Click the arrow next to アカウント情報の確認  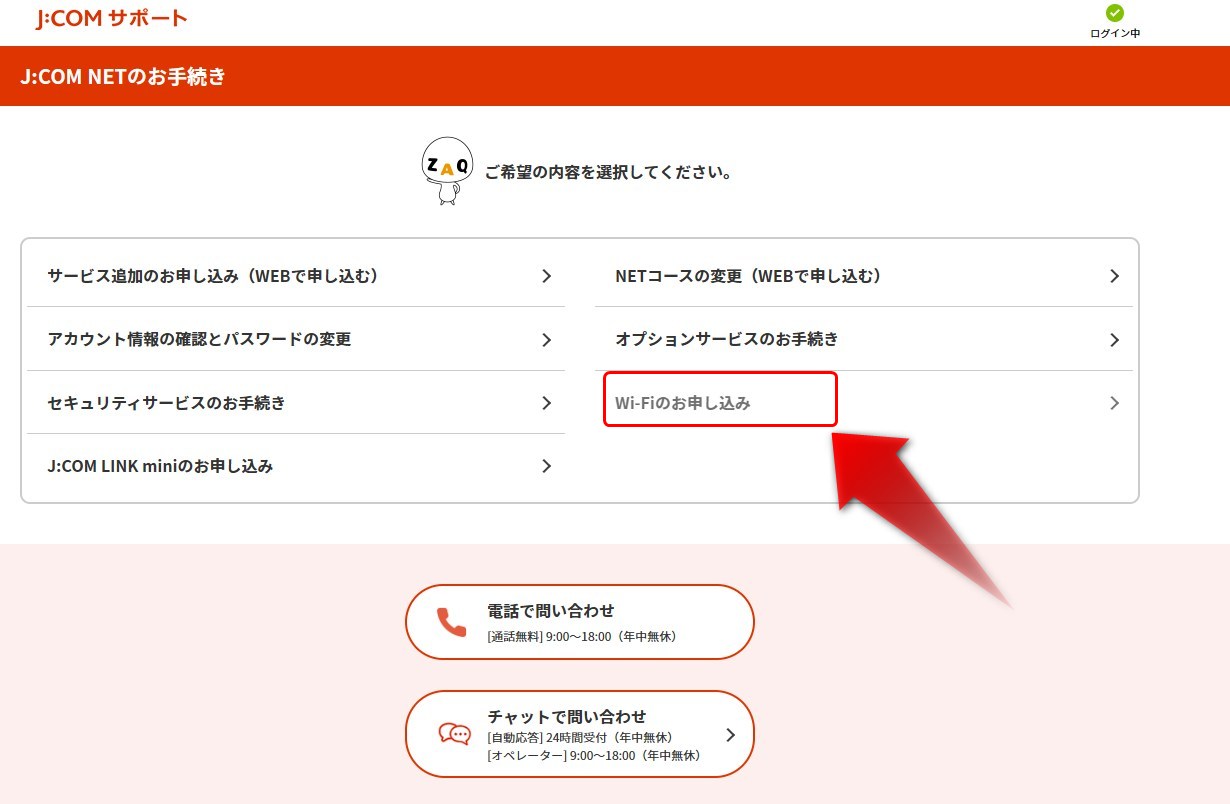coord(546,340)
